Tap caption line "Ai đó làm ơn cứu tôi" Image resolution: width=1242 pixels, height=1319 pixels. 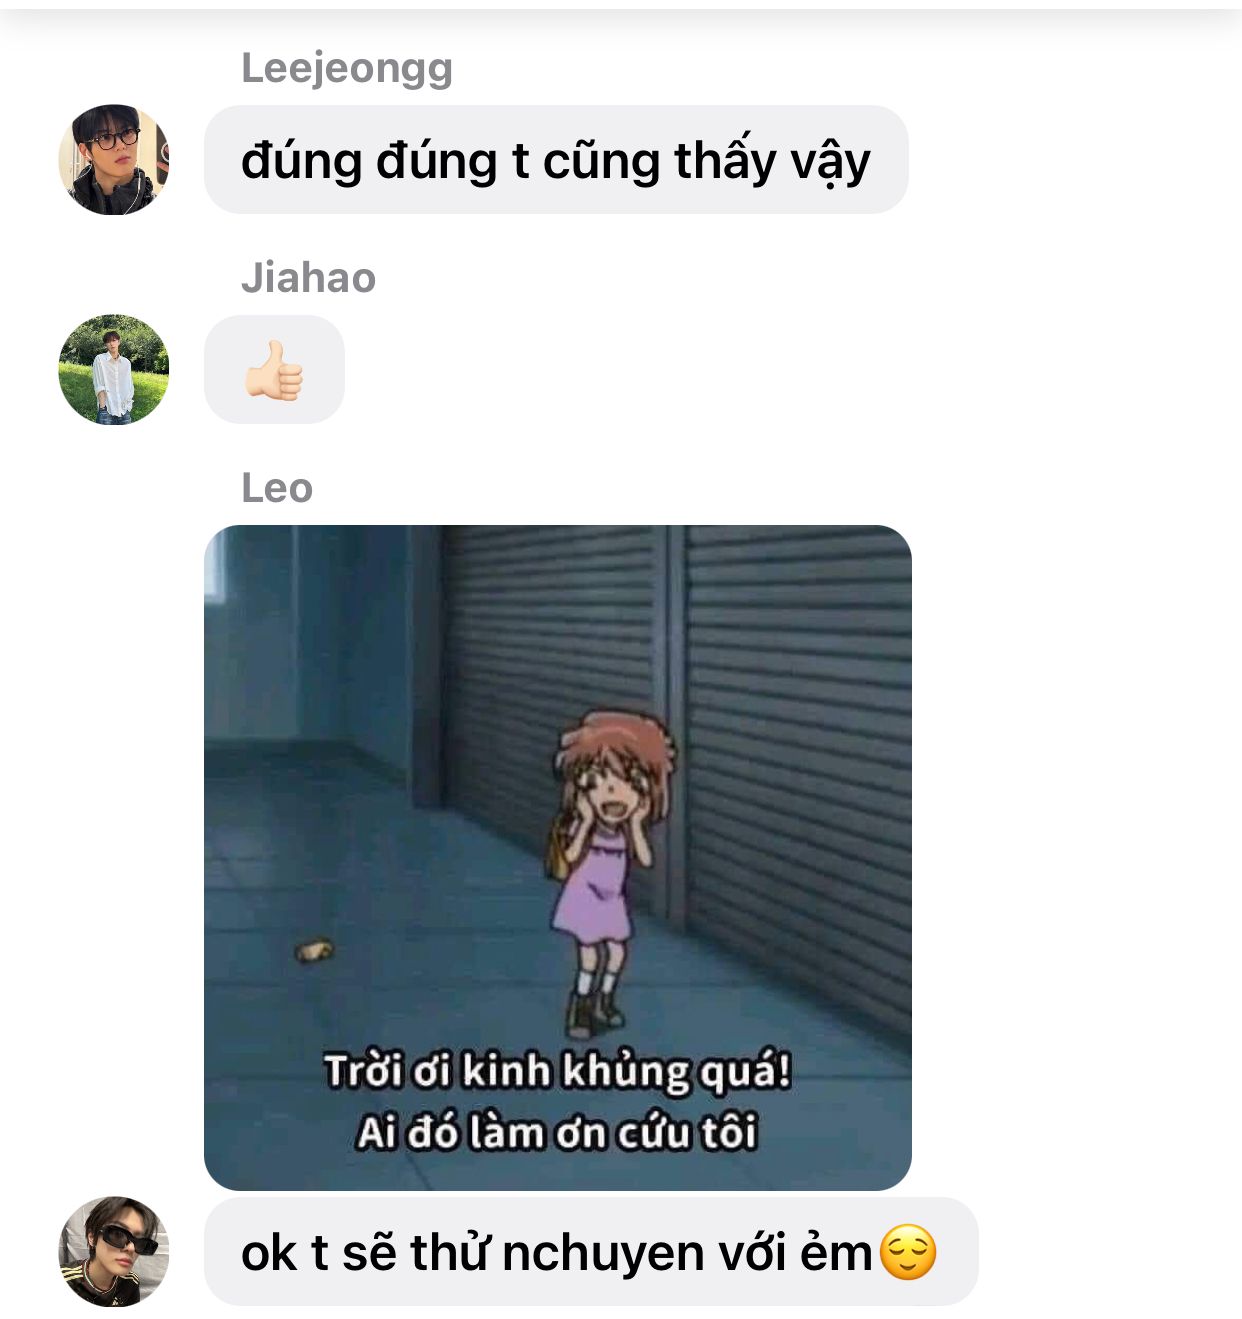coord(557,1133)
